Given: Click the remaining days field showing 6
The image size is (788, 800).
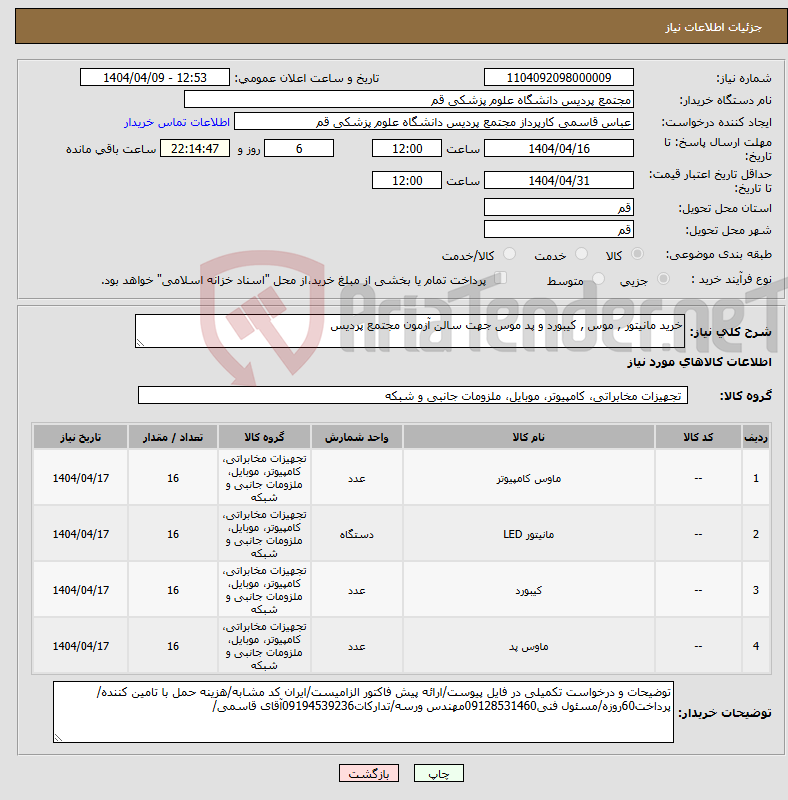Looking at the screenshot, I should pos(299,148).
